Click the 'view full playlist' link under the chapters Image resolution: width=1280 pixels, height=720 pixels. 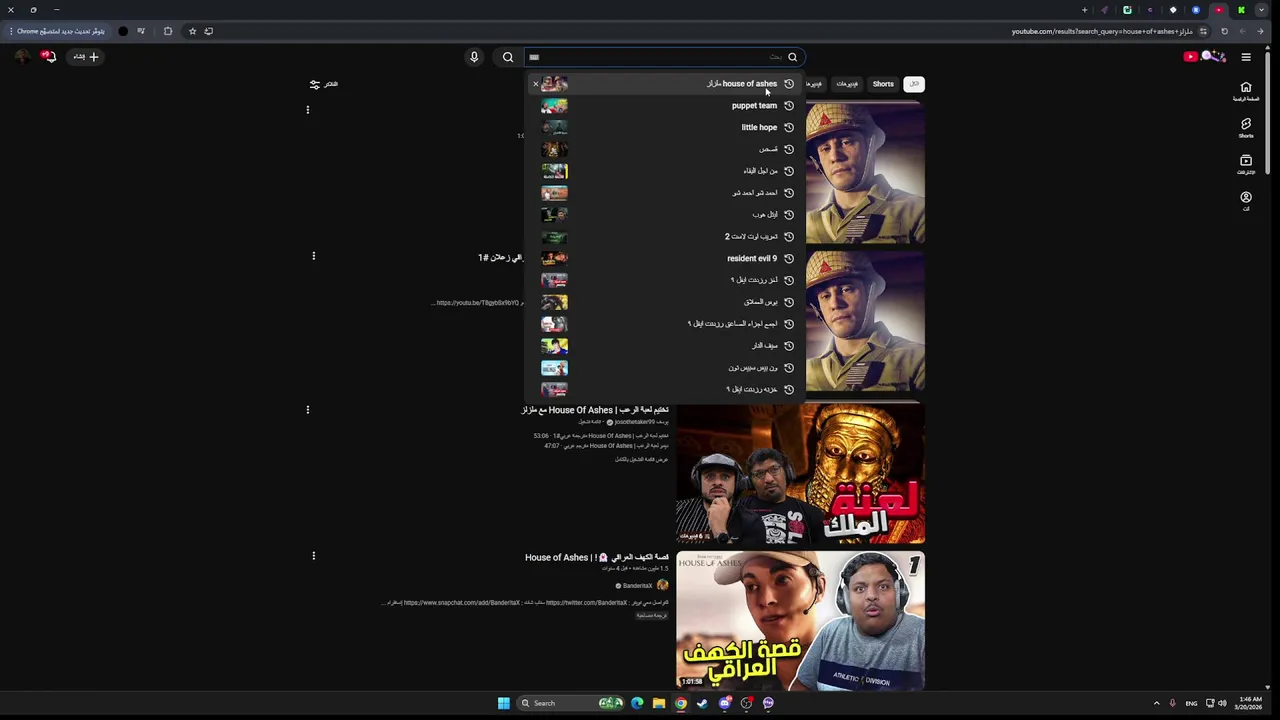tap(641, 459)
